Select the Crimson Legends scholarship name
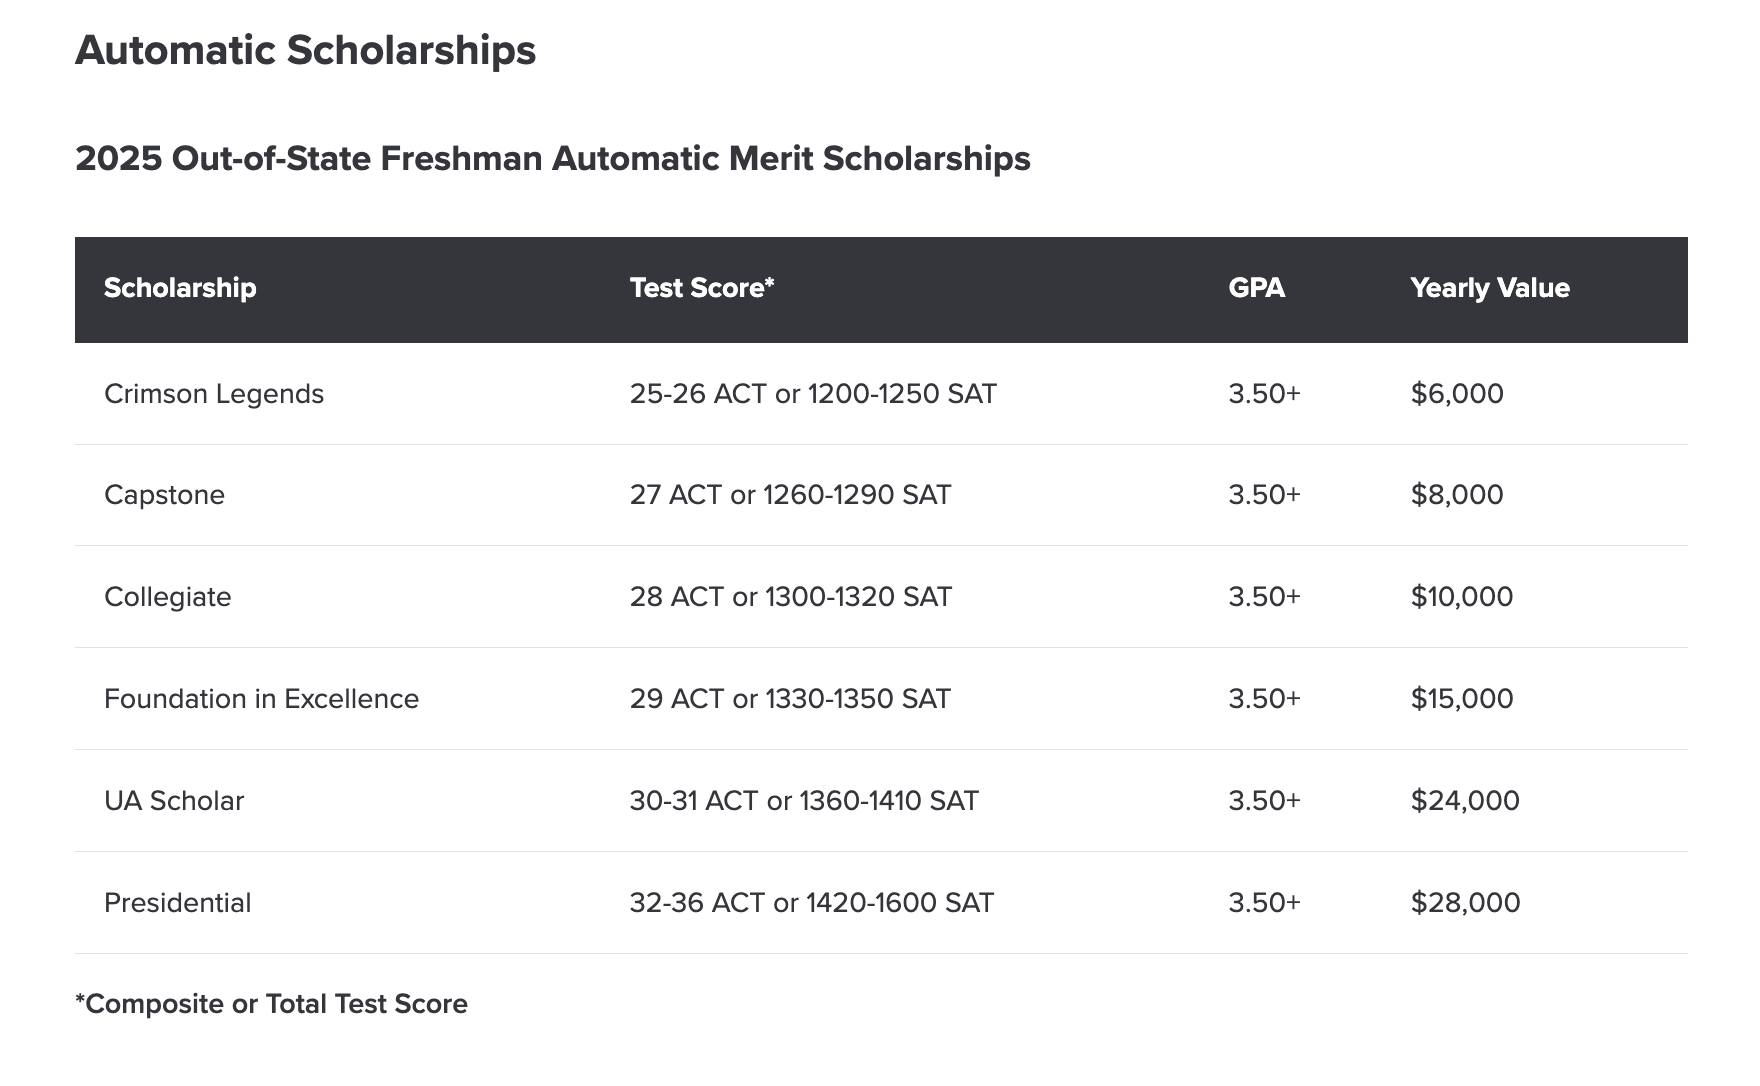 coord(214,394)
